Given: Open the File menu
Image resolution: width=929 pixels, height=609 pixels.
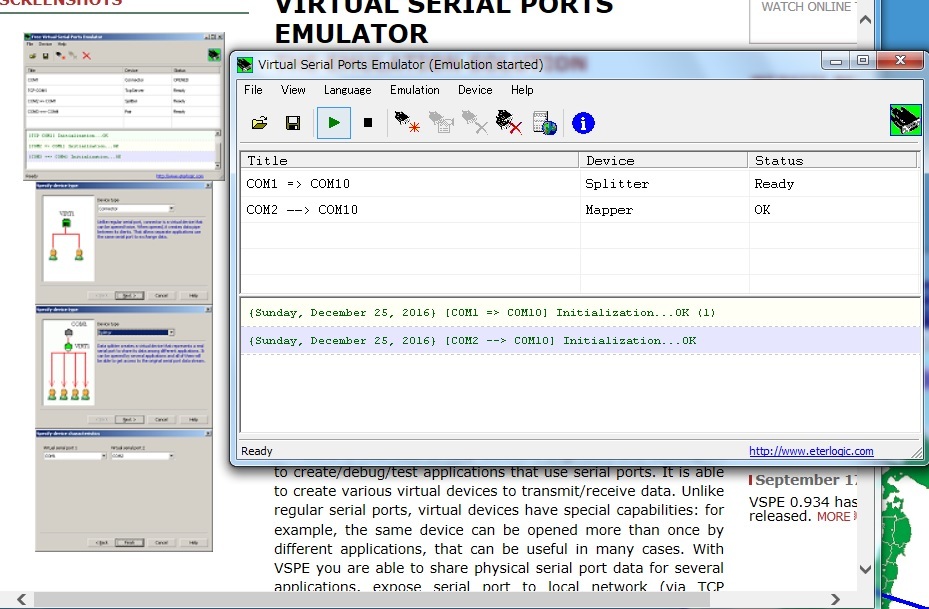Looking at the screenshot, I should 254,90.
